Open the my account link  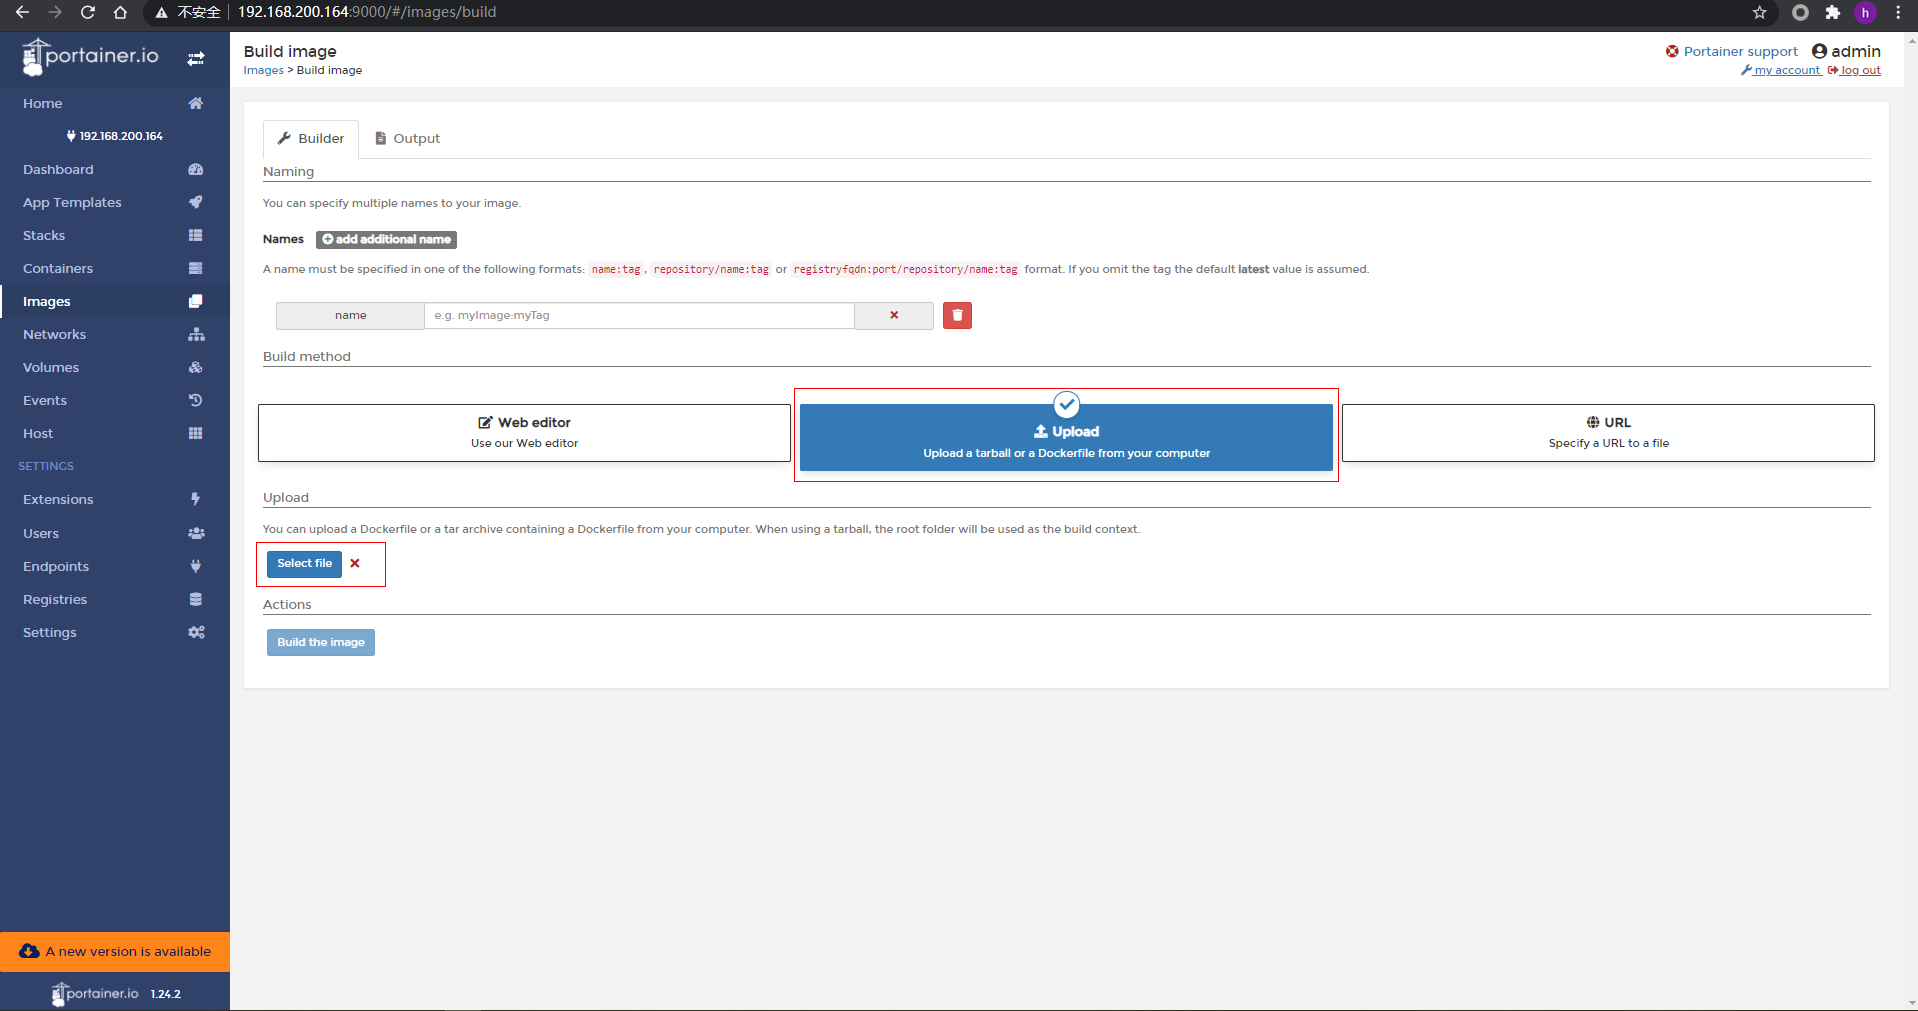1781,70
